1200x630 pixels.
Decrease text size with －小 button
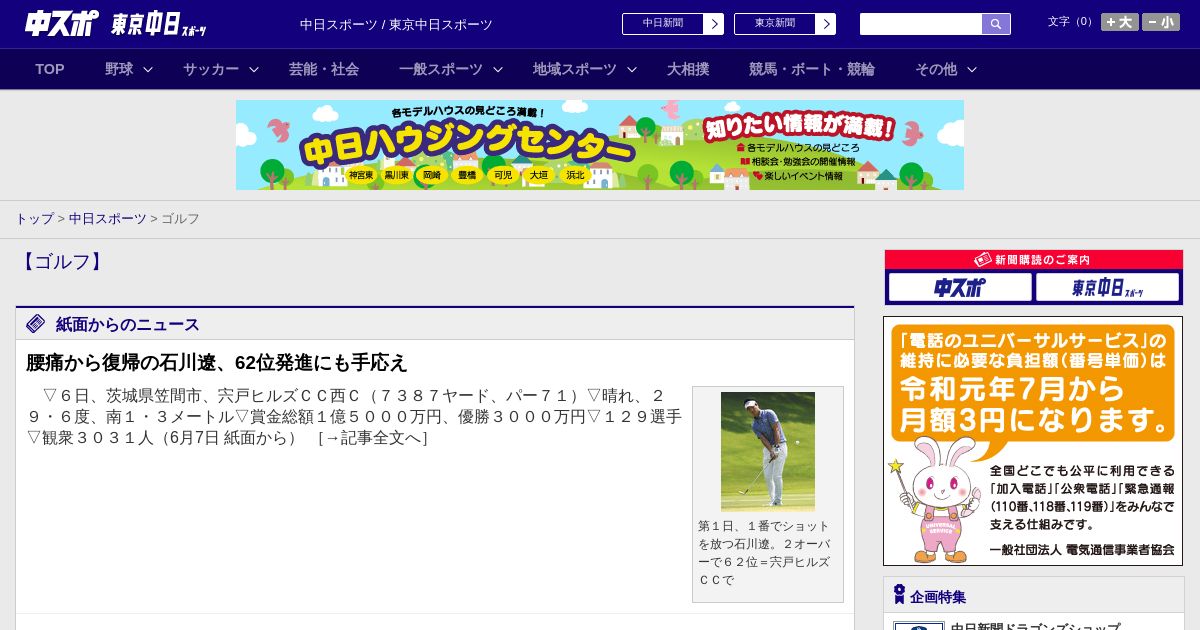point(1161,22)
